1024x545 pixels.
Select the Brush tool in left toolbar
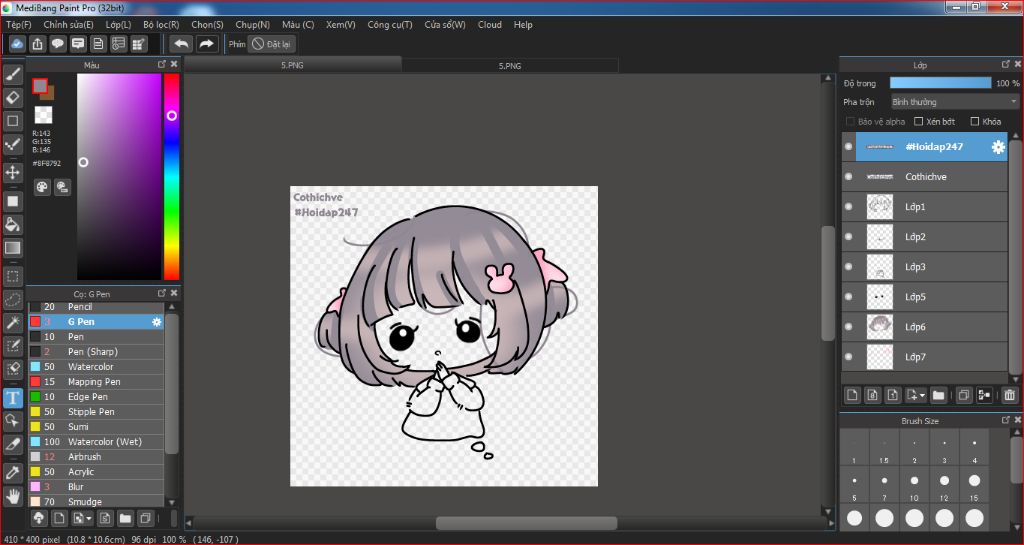[12, 75]
